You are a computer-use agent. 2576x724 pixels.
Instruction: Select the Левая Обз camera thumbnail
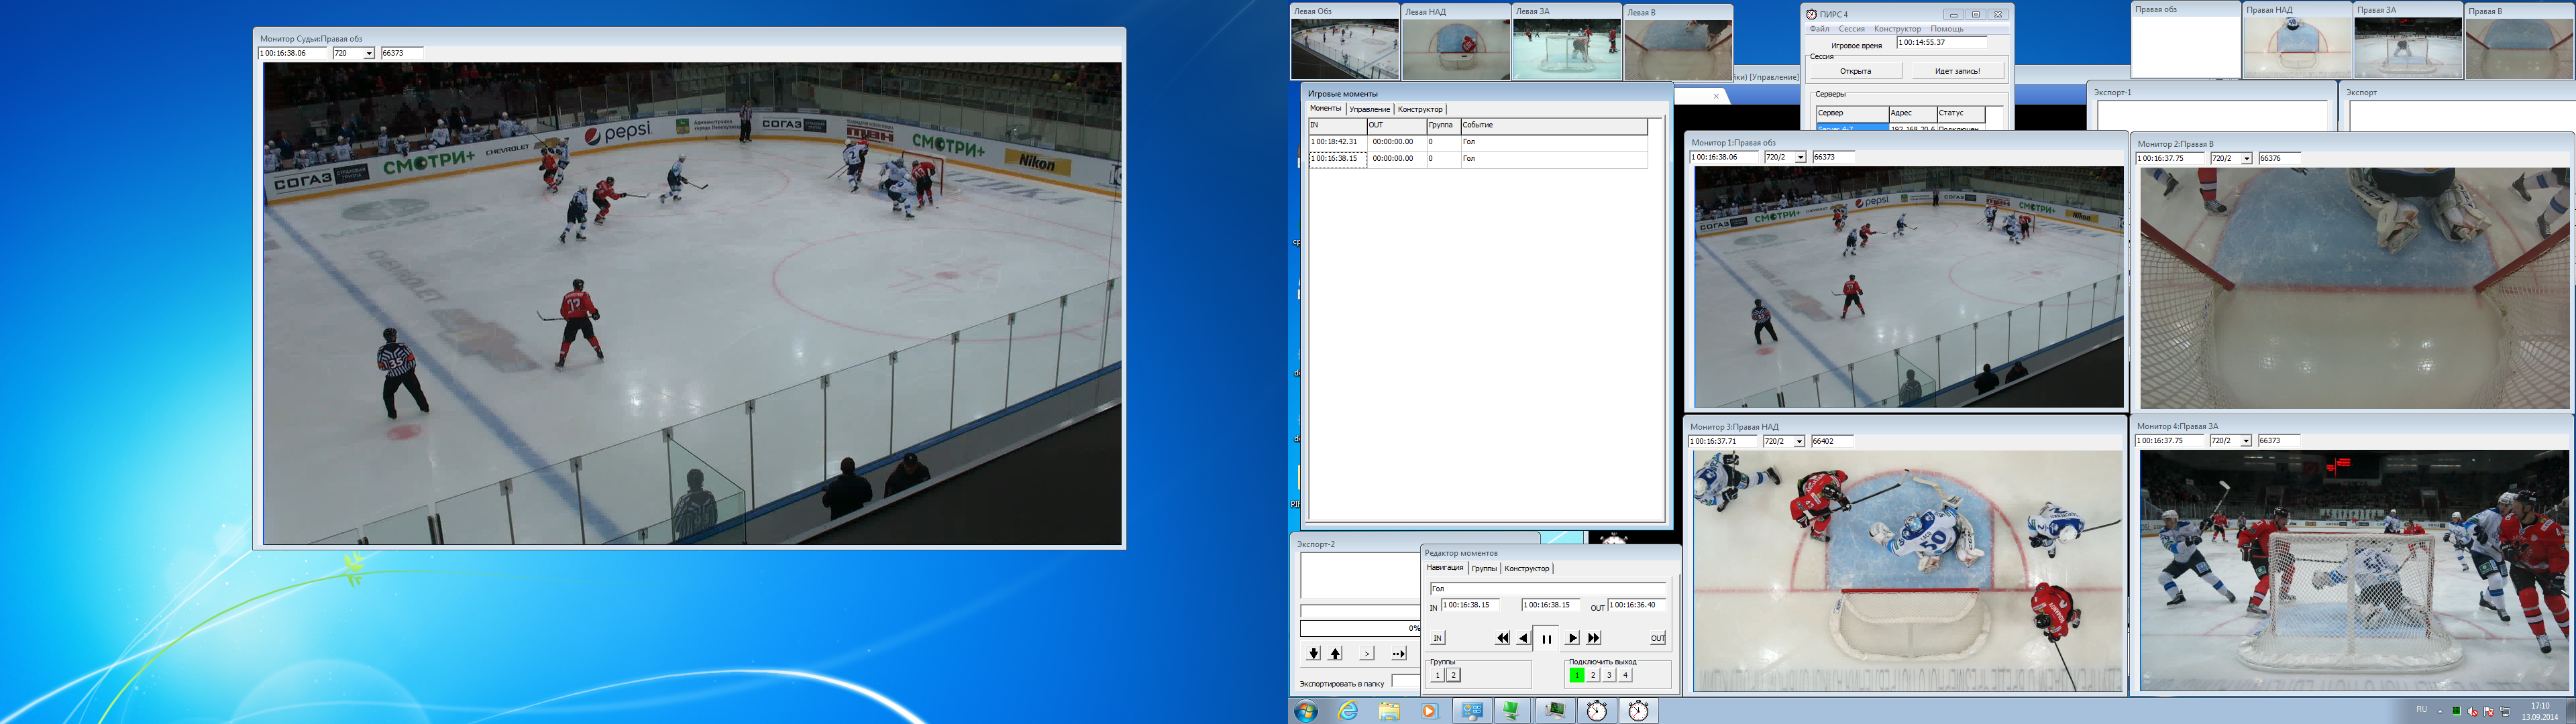coord(1344,42)
